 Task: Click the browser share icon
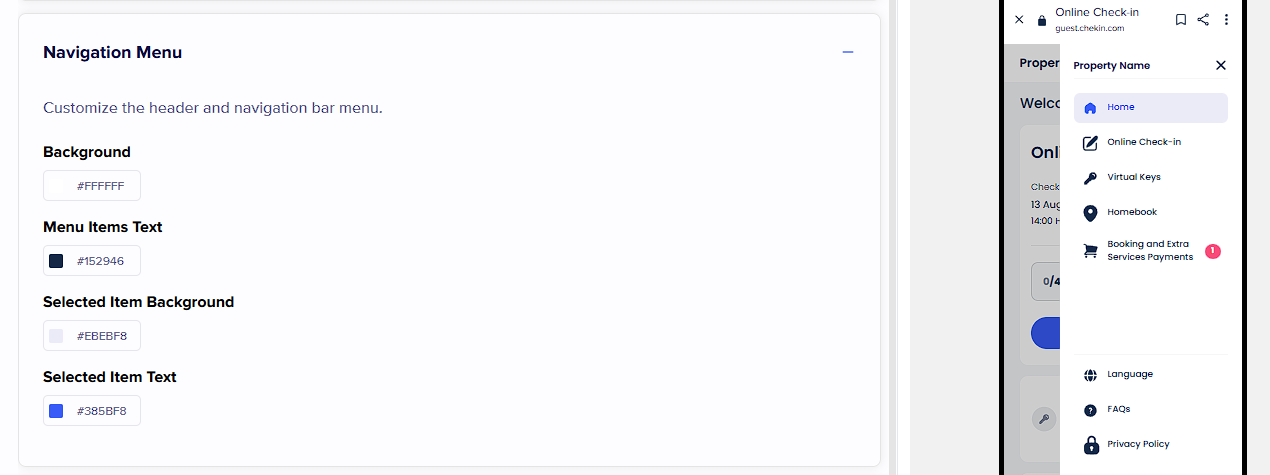pos(1203,19)
